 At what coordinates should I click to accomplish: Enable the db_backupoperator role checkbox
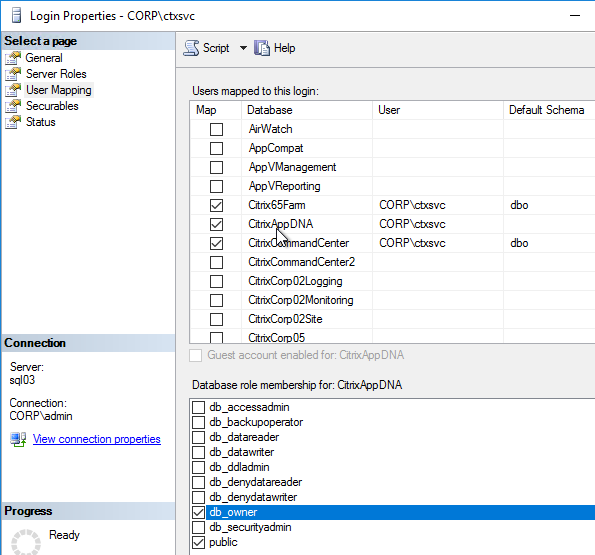pyautogui.click(x=198, y=422)
